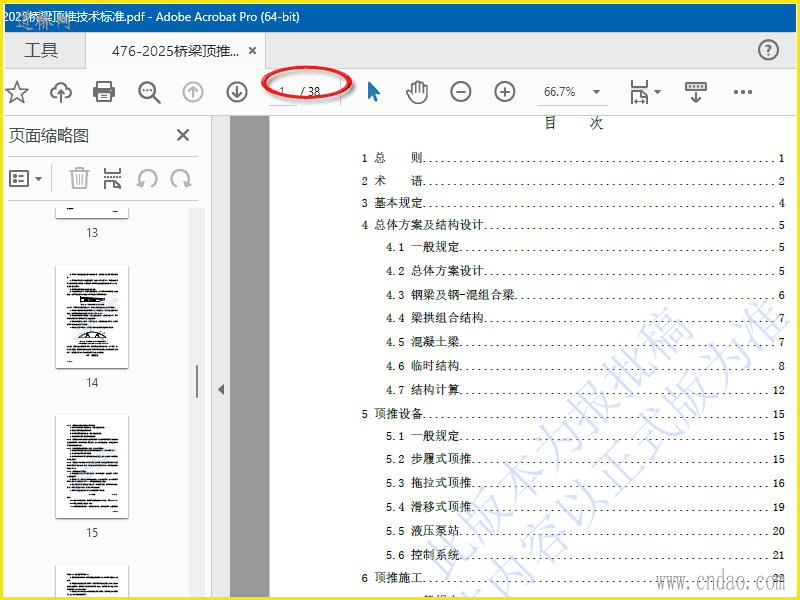Rotate pages counterclockwise

[146, 179]
